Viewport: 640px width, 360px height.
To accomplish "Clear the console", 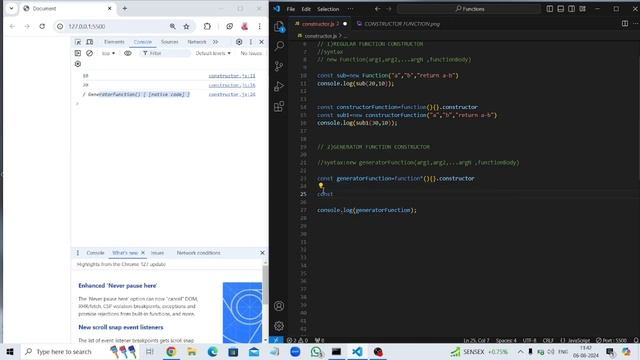I will [89, 53].
